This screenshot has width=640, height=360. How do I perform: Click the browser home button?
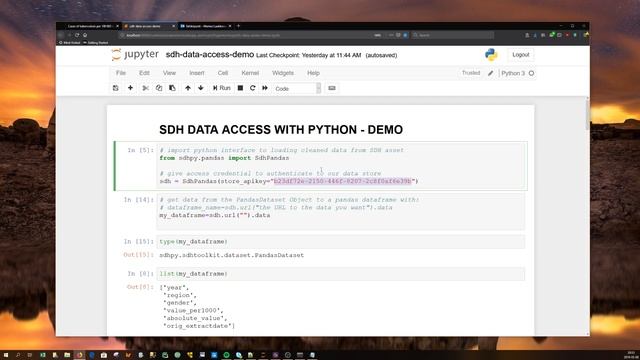pyautogui.click(x=85, y=36)
